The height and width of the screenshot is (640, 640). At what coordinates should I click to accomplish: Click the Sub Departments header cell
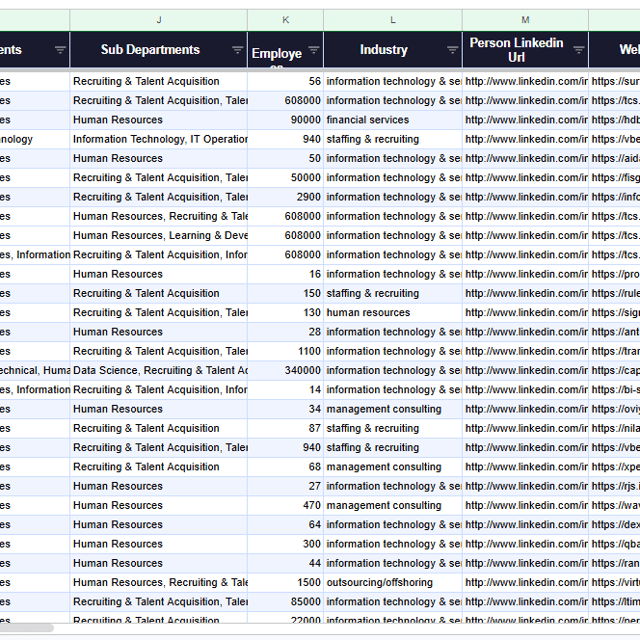pos(158,50)
